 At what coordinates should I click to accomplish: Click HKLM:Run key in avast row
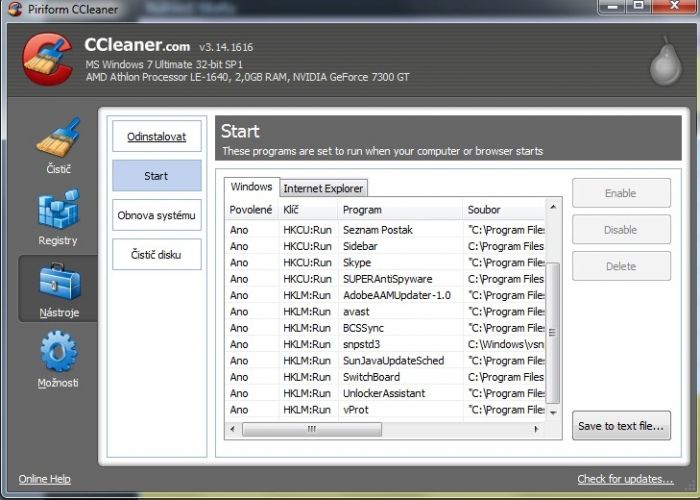pos(307,312)
